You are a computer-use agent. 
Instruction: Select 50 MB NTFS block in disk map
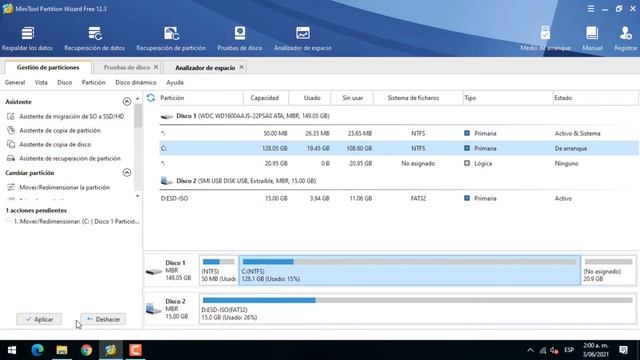coord(218,270)
